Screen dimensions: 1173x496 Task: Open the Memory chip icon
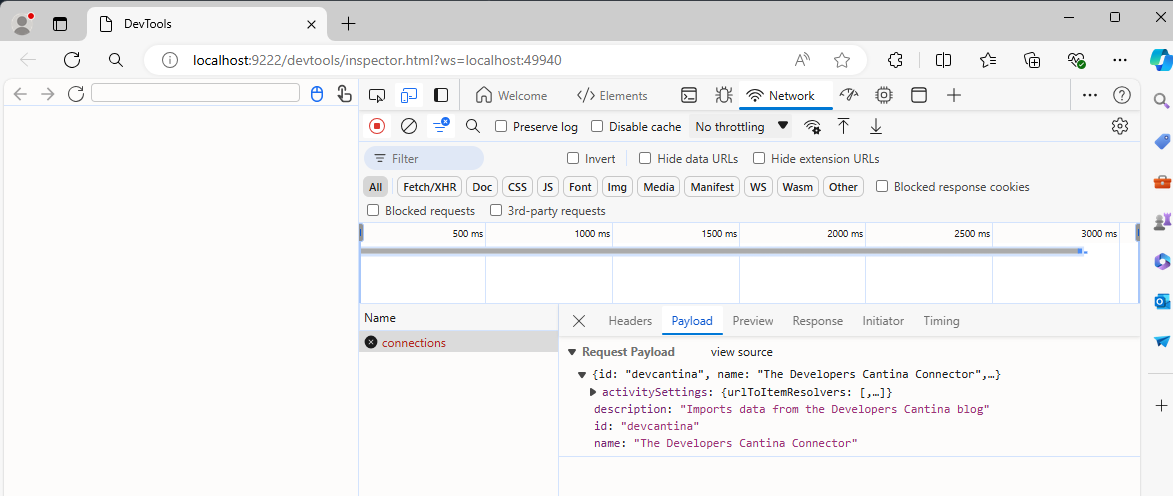click(884, 95)
